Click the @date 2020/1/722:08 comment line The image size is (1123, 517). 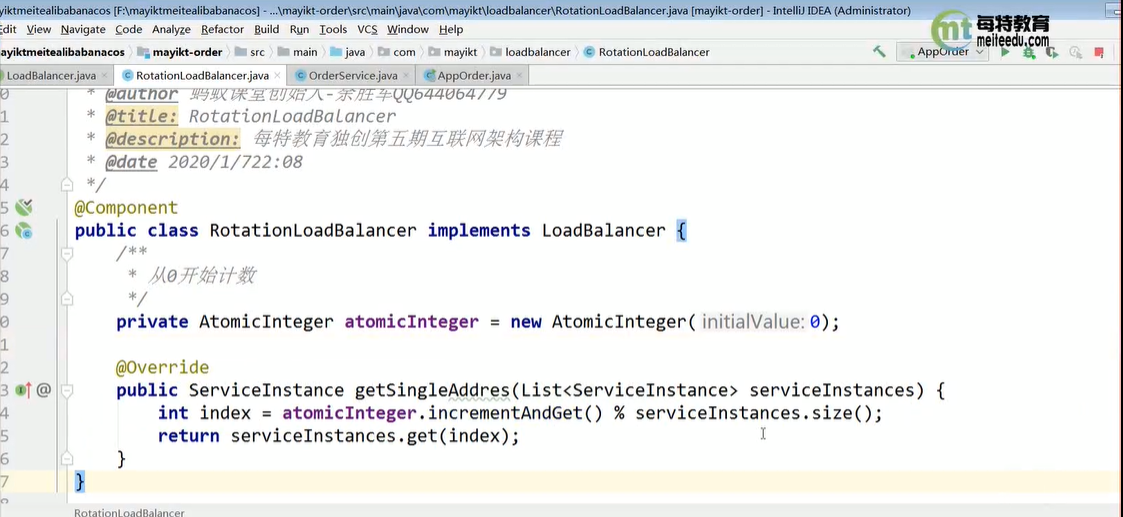204,162
